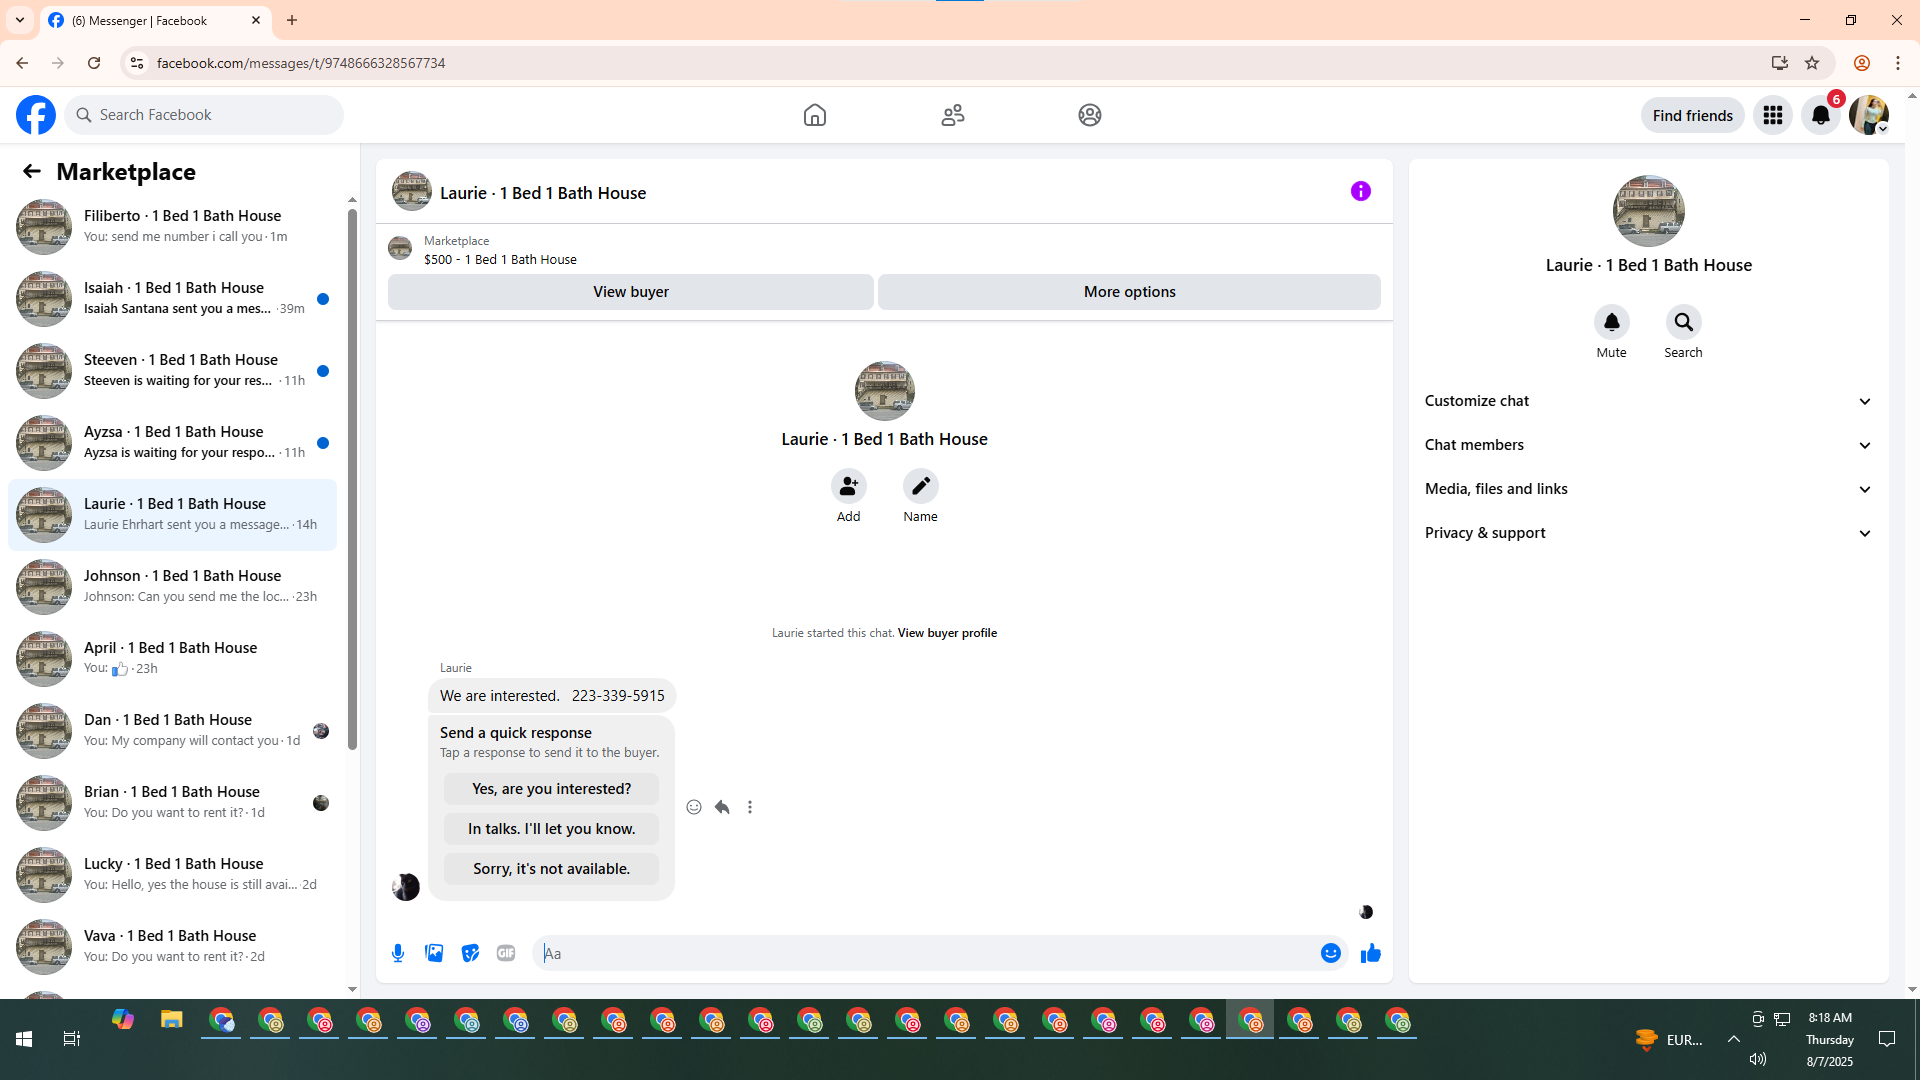
Task: Click the Find friends button
Action: coord(1693,115)
